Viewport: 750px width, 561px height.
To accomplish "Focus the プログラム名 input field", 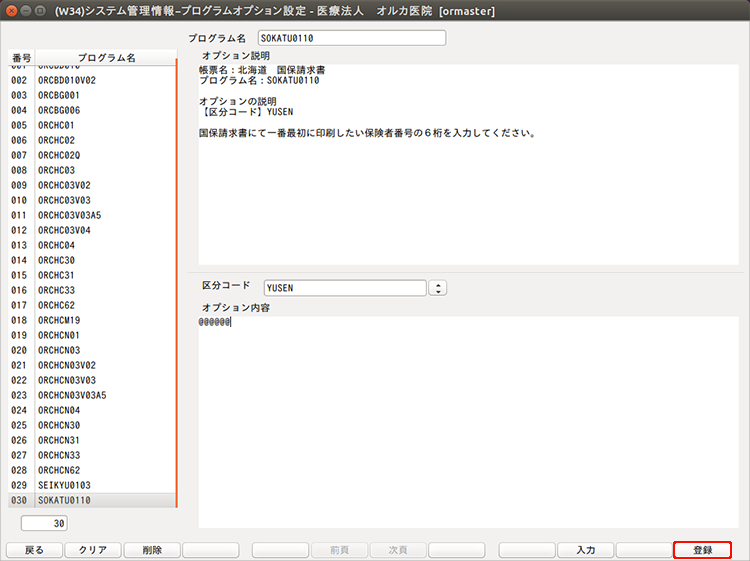I will click(352, 38).
